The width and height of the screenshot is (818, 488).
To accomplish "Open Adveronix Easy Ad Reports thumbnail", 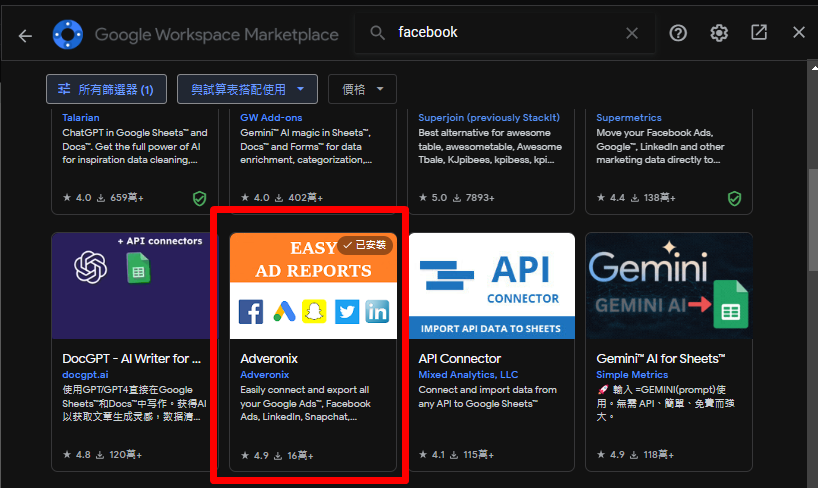I will coord(313,286).
